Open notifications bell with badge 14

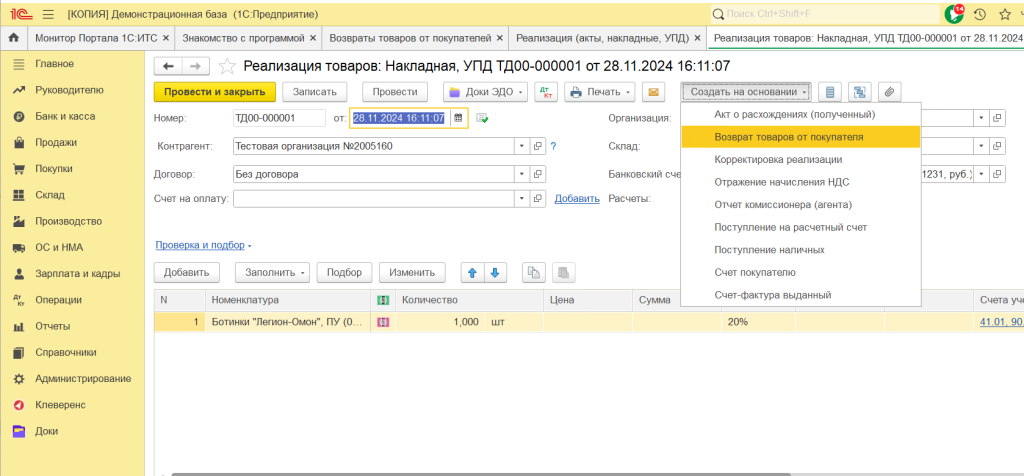(x=955, y=14)
